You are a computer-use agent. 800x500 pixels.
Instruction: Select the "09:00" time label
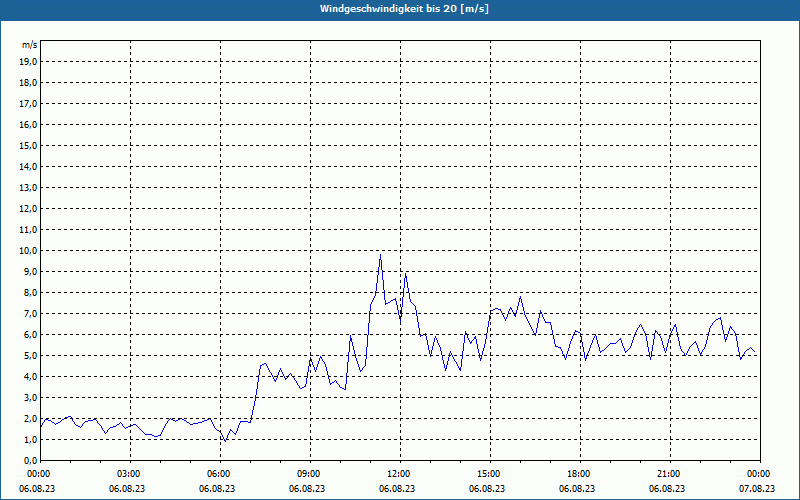pos(310,474)
